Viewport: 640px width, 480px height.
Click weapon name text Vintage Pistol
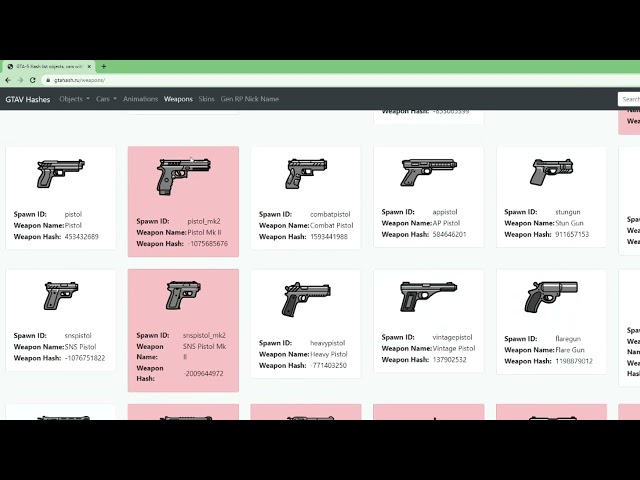click(454, 349)
